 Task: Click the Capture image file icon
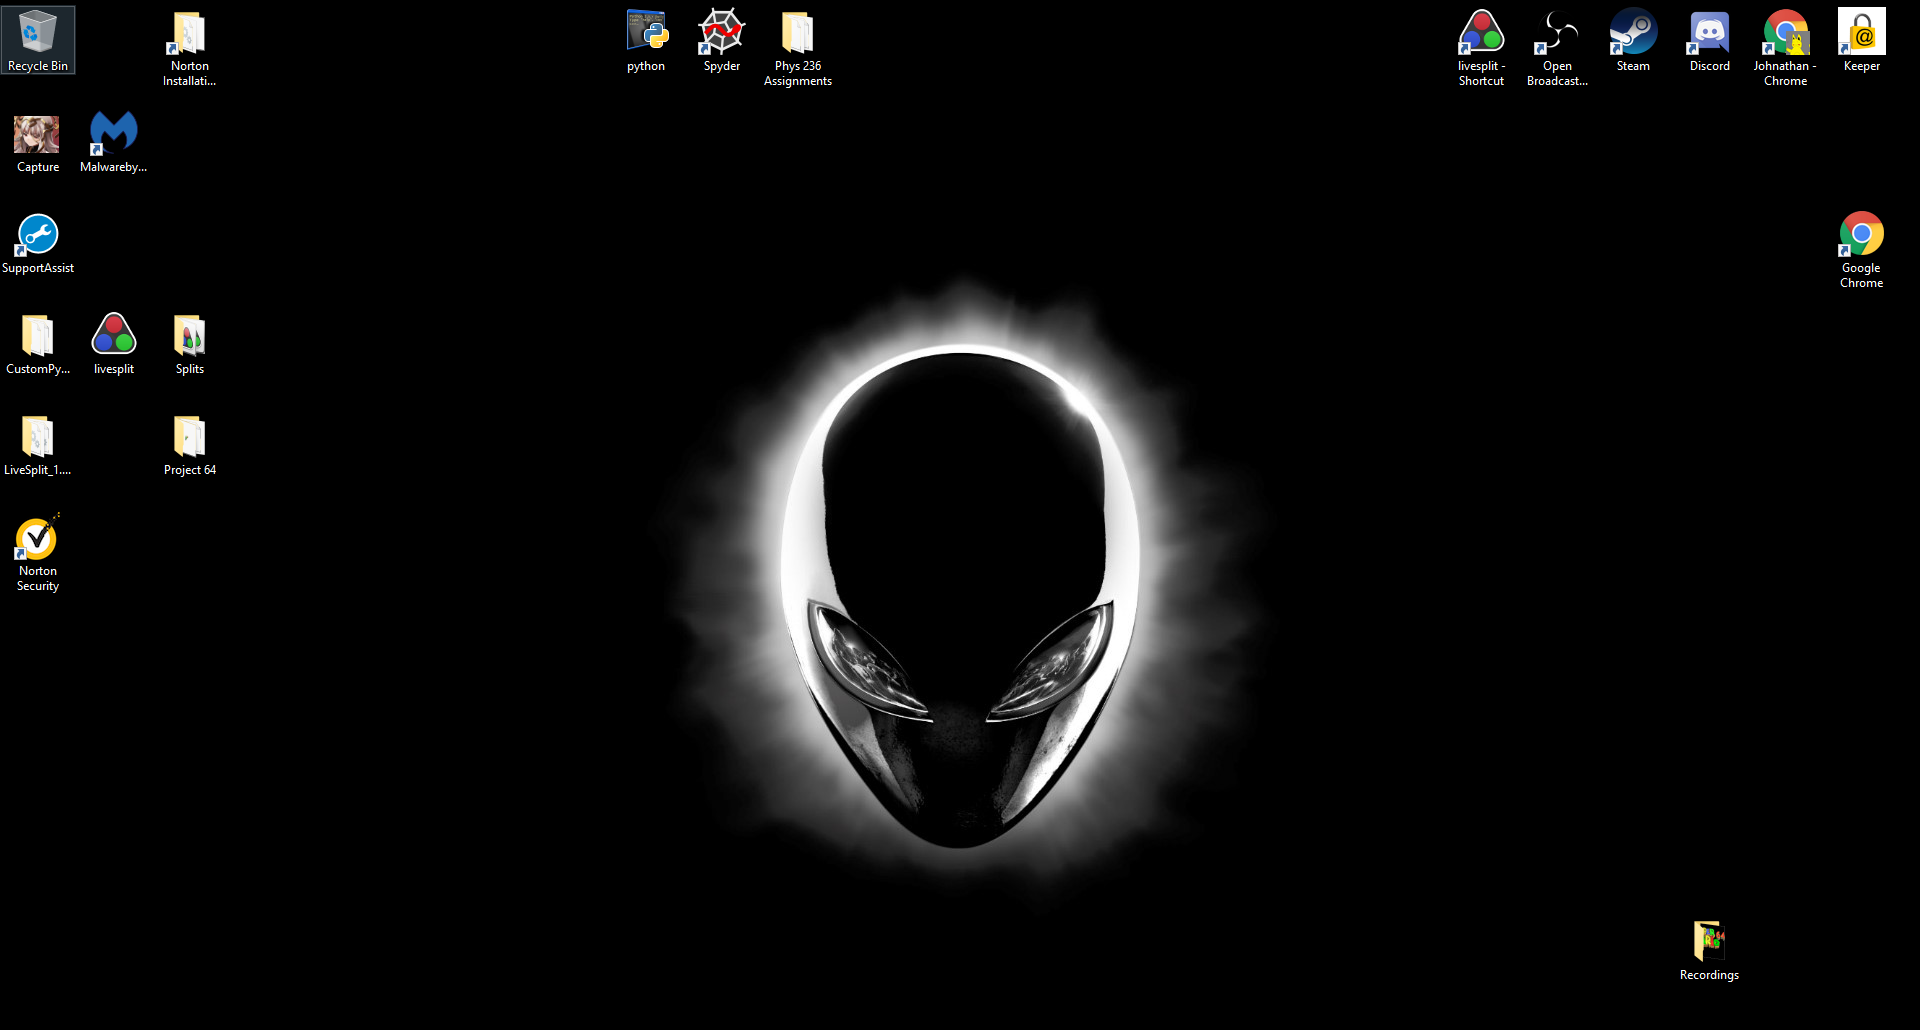pyautogui.click(x=38, y=142)
